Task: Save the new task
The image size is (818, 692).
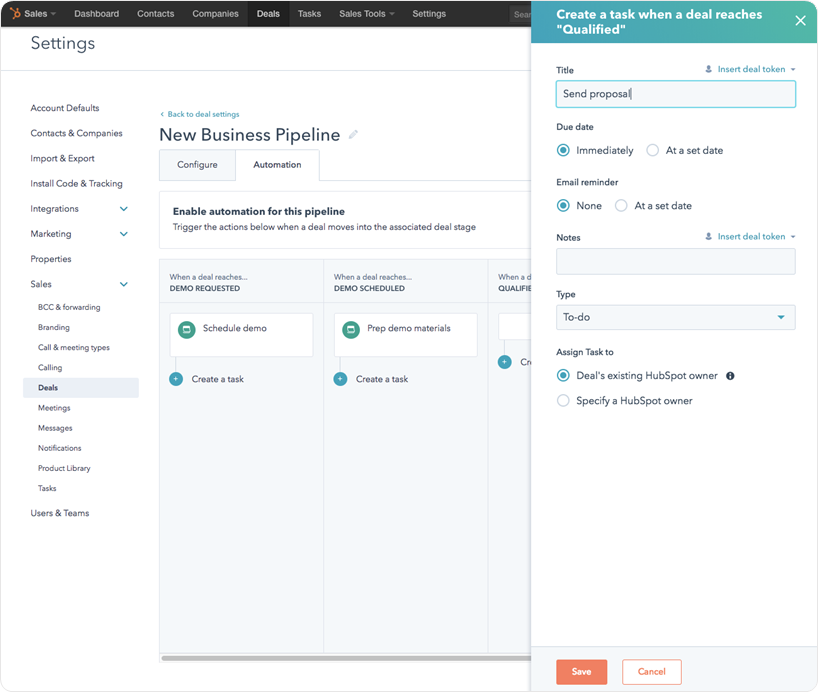Action: (x=581, y=672)
